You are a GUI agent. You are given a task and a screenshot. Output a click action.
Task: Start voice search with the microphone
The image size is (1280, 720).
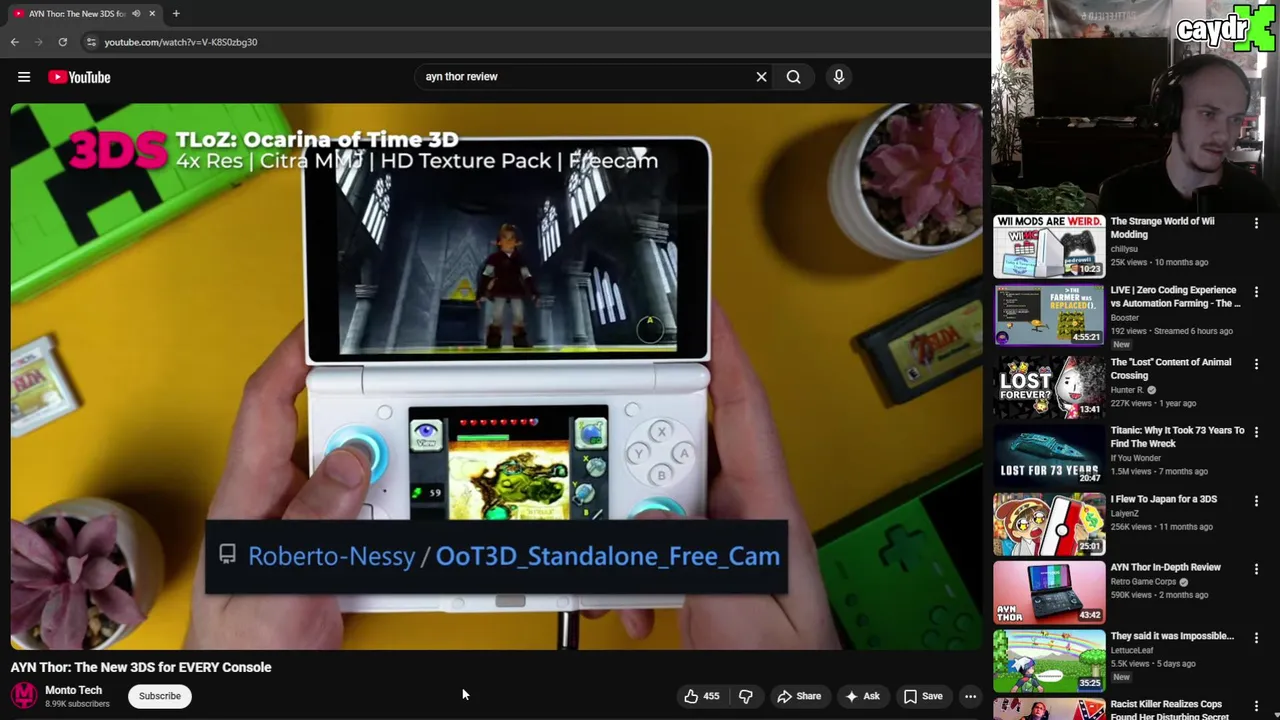(x=838, y=76)
